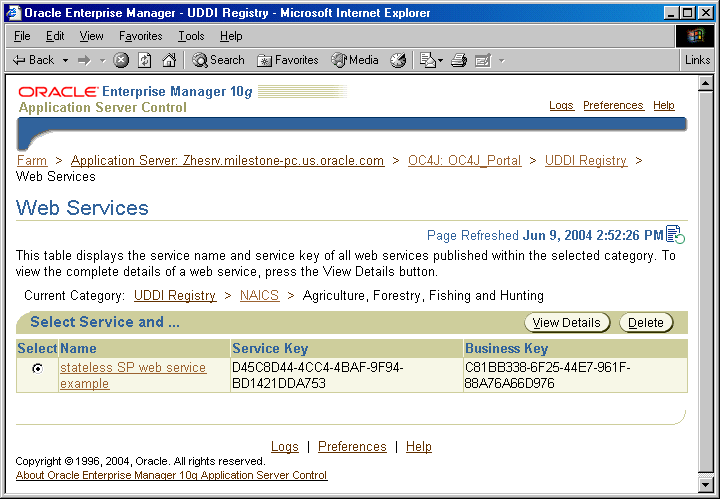Open the Tools menu

[191, 36]
